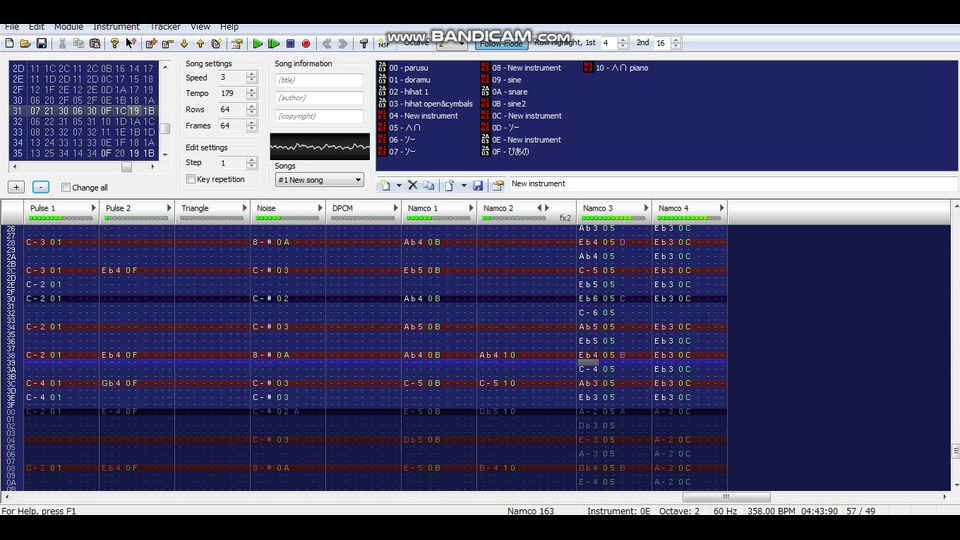The image size is (960, 540).
Task: Expand Namco 1 channel effect columns
Action: coord(471,208)
